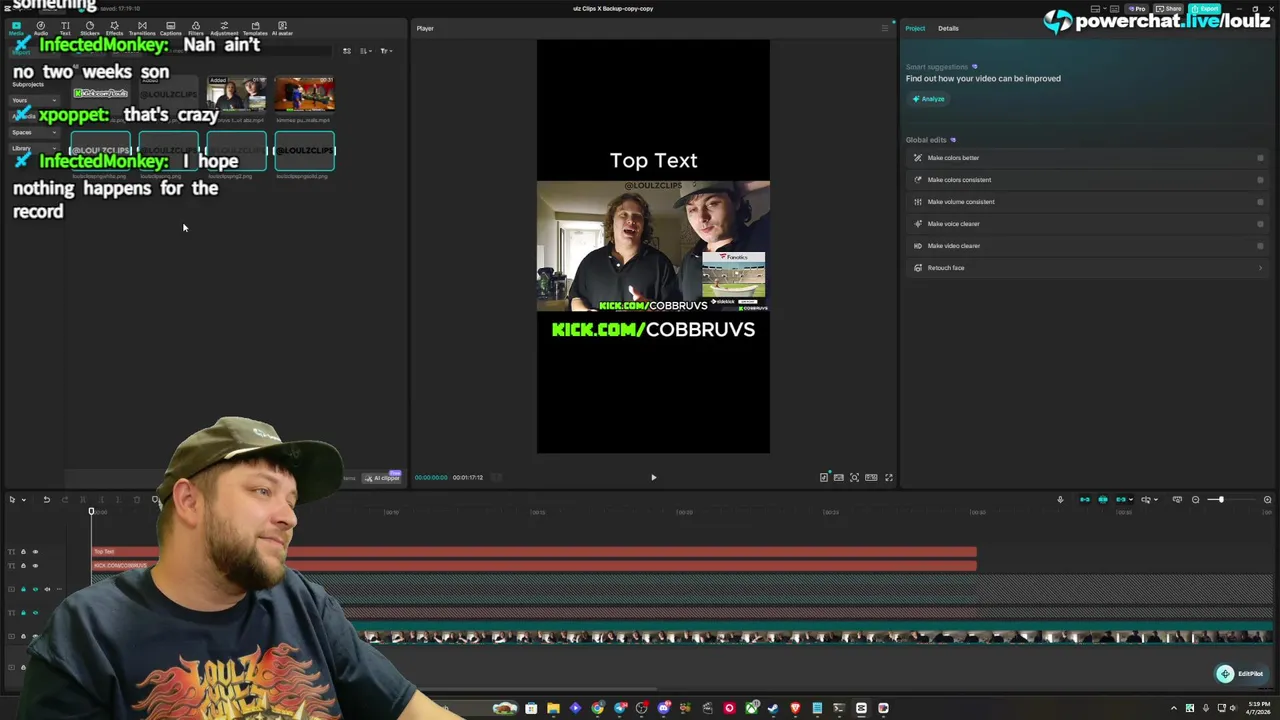This screenshot has height=720, width=1280.
Task: Toggle timeline auto snapping
Action: [1103, 499]
